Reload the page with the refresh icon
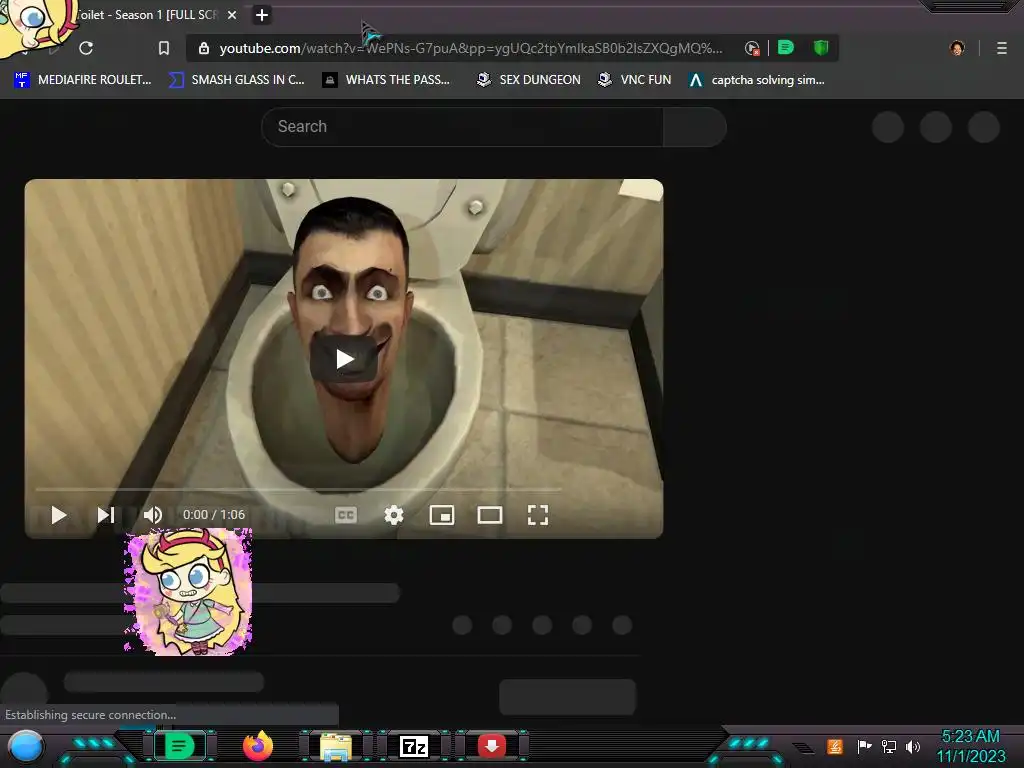 [x=86, y=48]
